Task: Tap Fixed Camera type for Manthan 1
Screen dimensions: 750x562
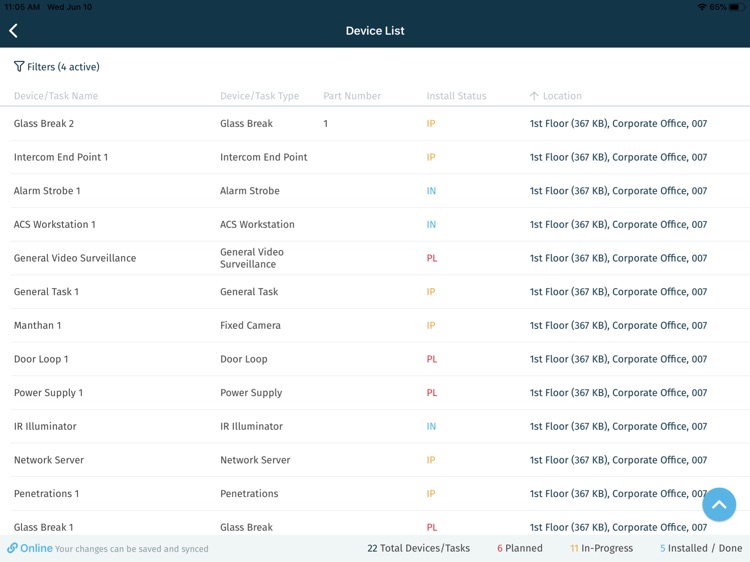Action: coord(250,325)
